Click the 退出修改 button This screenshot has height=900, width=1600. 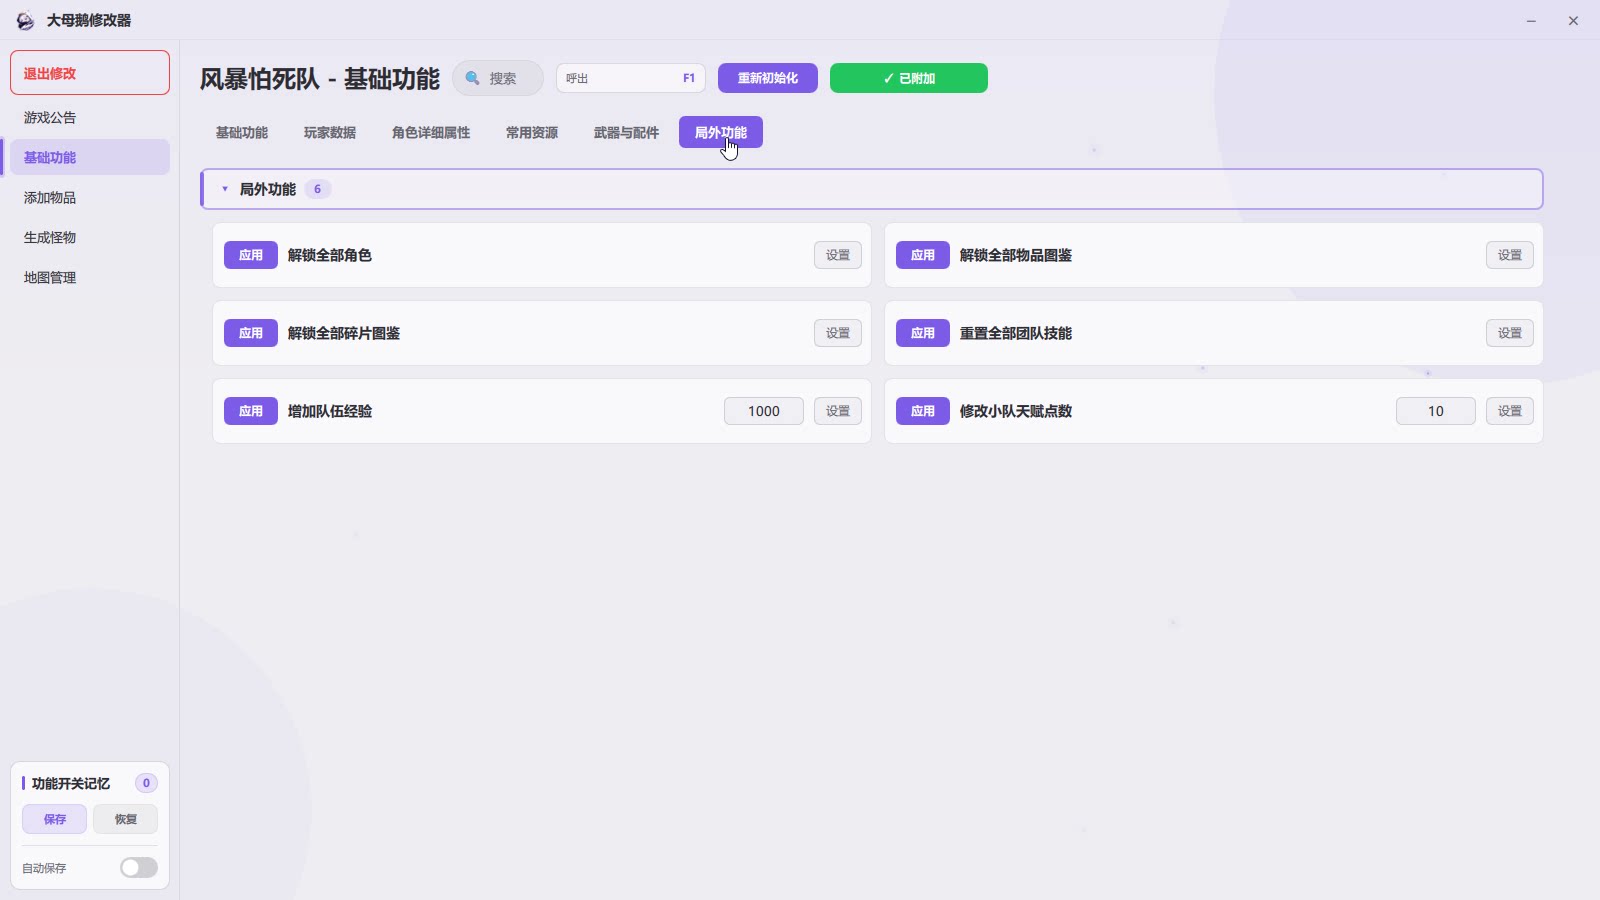pos(90,73)
